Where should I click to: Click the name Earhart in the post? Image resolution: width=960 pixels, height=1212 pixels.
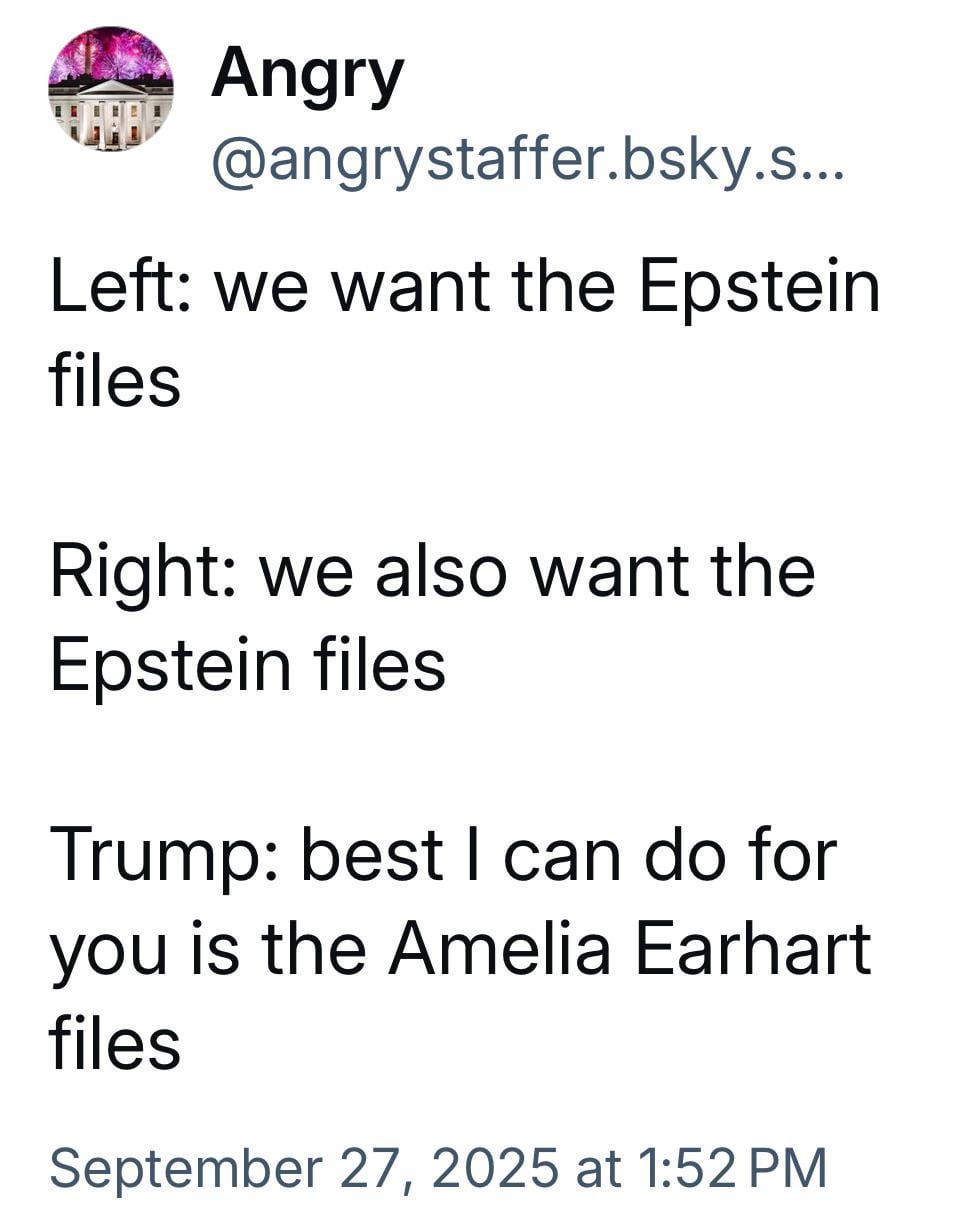753,949
